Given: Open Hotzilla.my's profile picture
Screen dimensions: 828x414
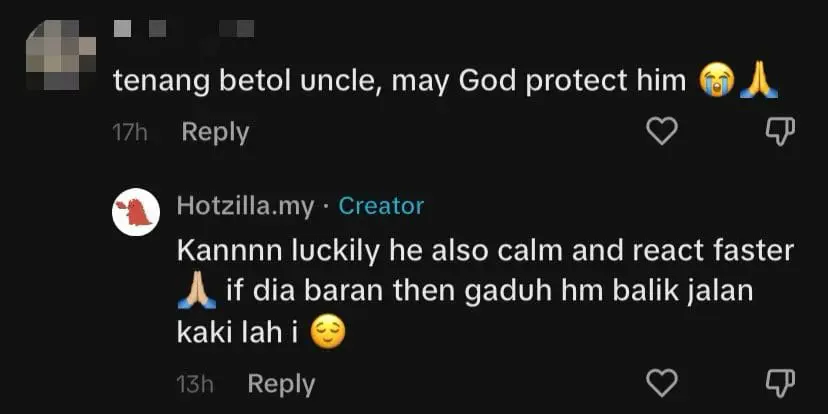Looking at the screenshot, I should click(136, 211).
